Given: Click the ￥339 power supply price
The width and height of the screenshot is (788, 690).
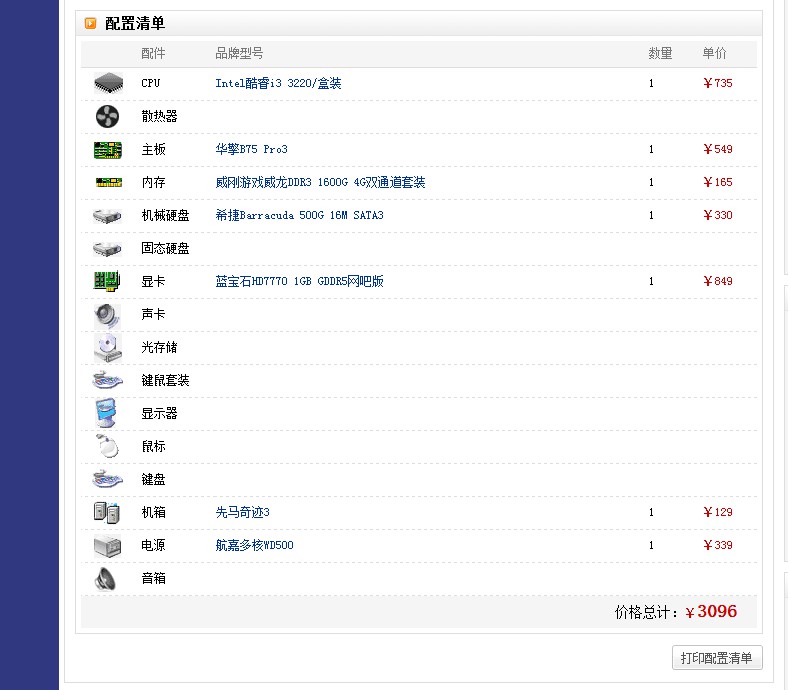Looking at the screenshot, I should 718,545.
